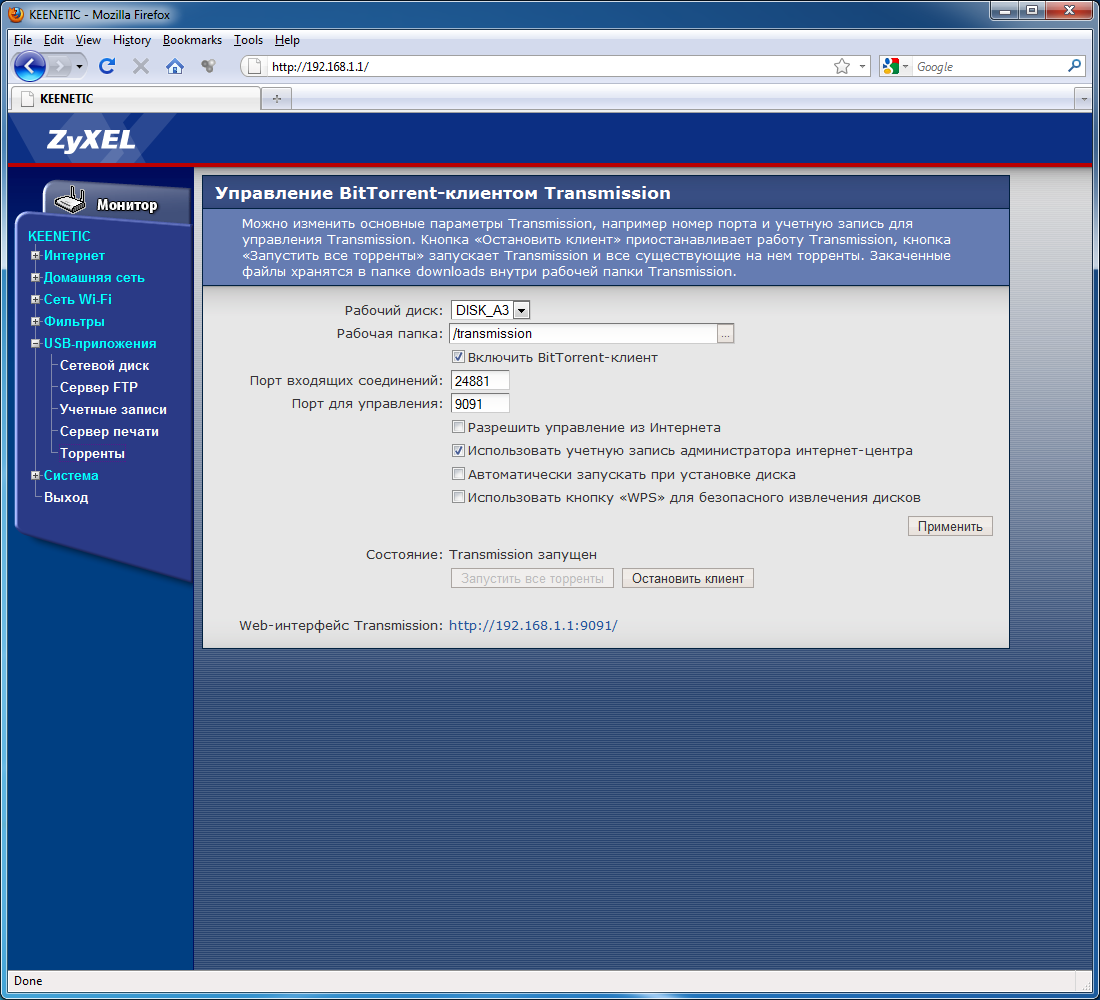
Task: Open the Сервер FTP page
Action: [99, 387]
